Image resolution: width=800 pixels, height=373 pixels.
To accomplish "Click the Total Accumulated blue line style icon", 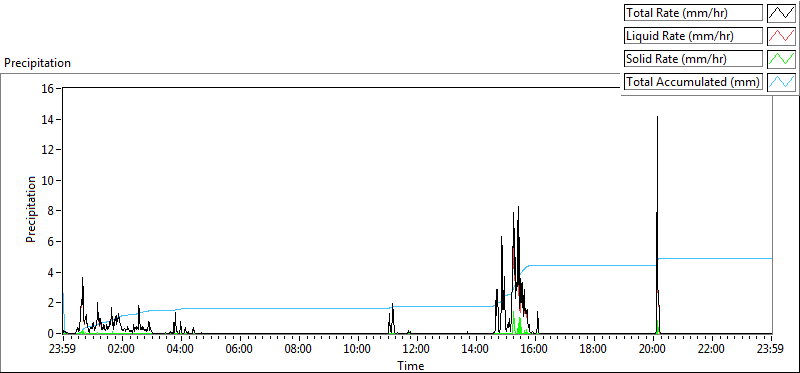I will 781,81.
